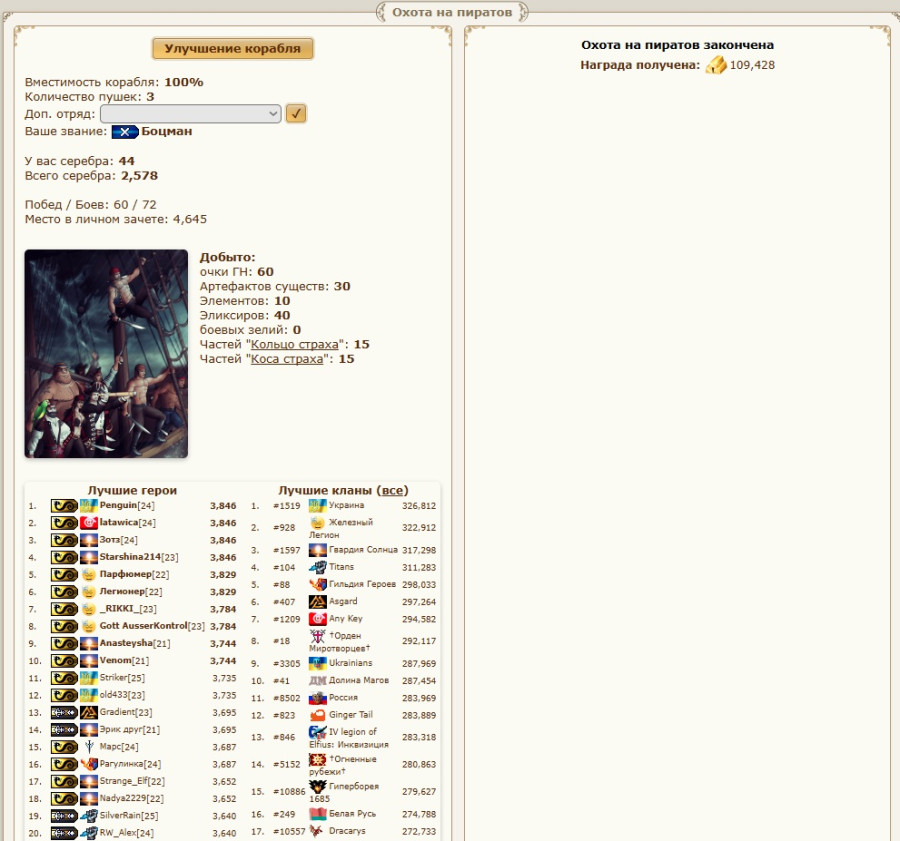This screenshot has width=900, height=841.
Task: Open hero Gradient profile
Action: 117,712
